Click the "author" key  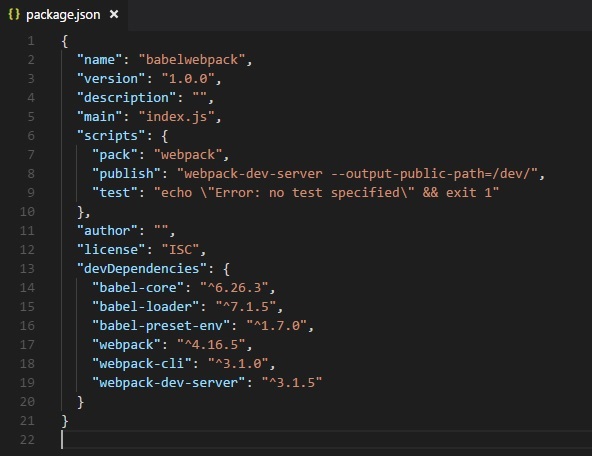point(107,230)
